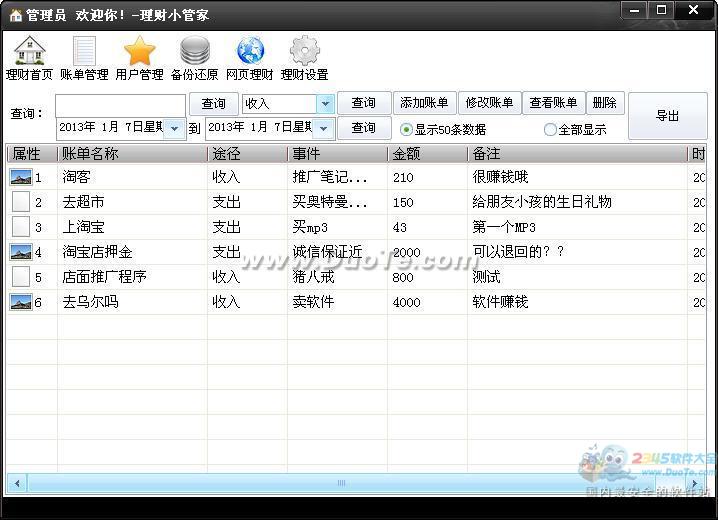Open the end date picker dropdown

coord(324,128)
